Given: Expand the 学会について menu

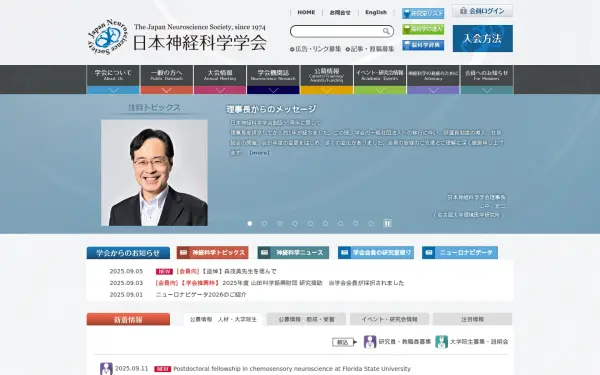Looking at the screenshot, I should pyautogui.click(x=113, y=80).
